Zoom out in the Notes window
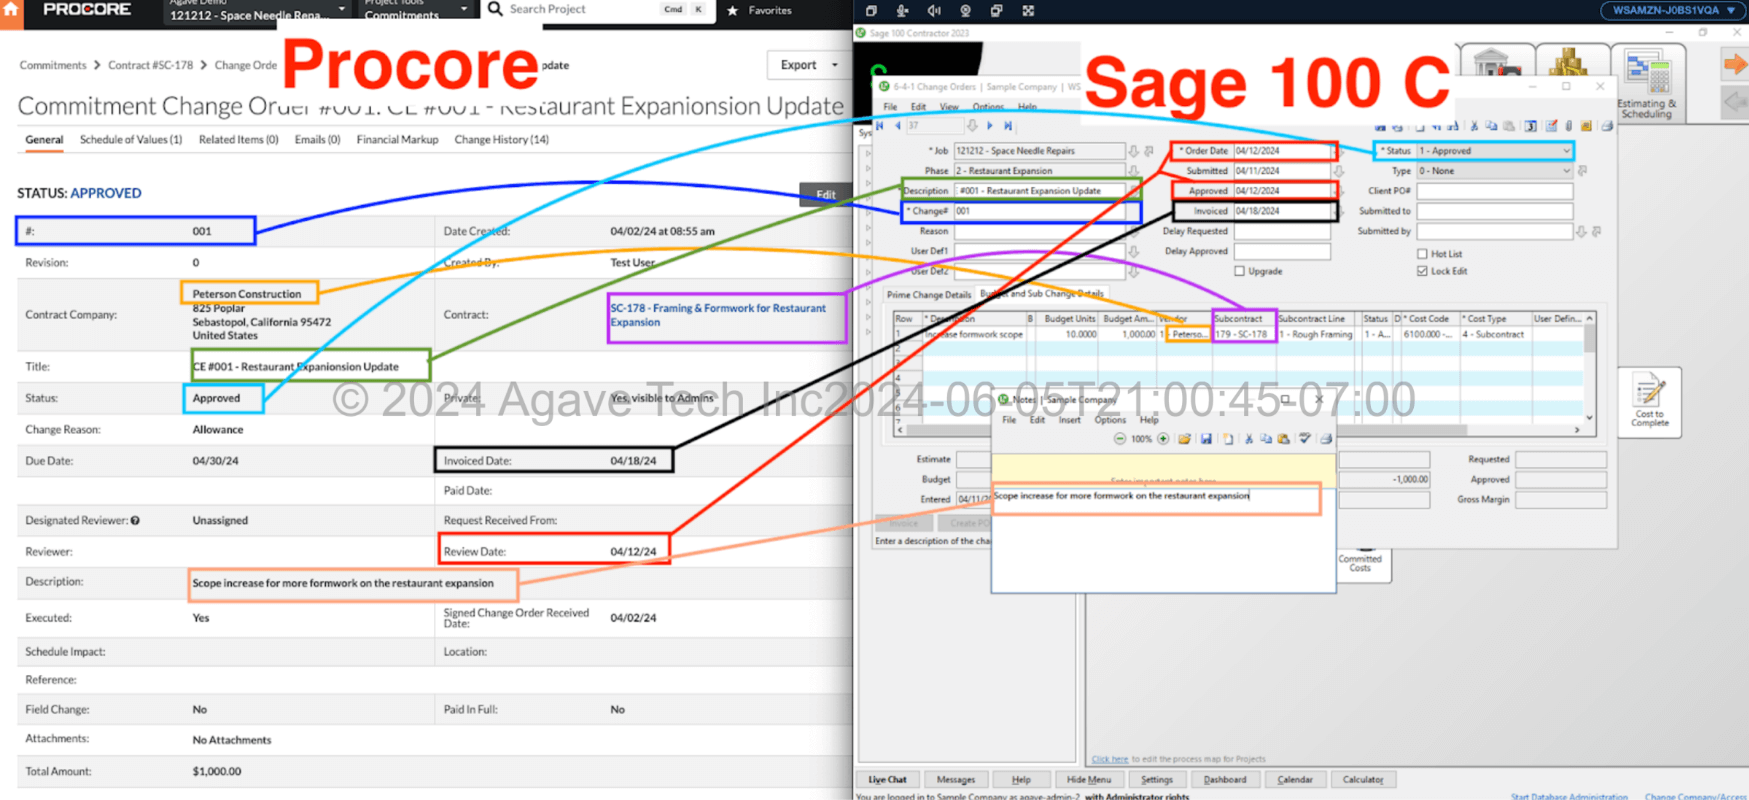The width and height of the screenshot is (1749, 800). [1119, 439]
